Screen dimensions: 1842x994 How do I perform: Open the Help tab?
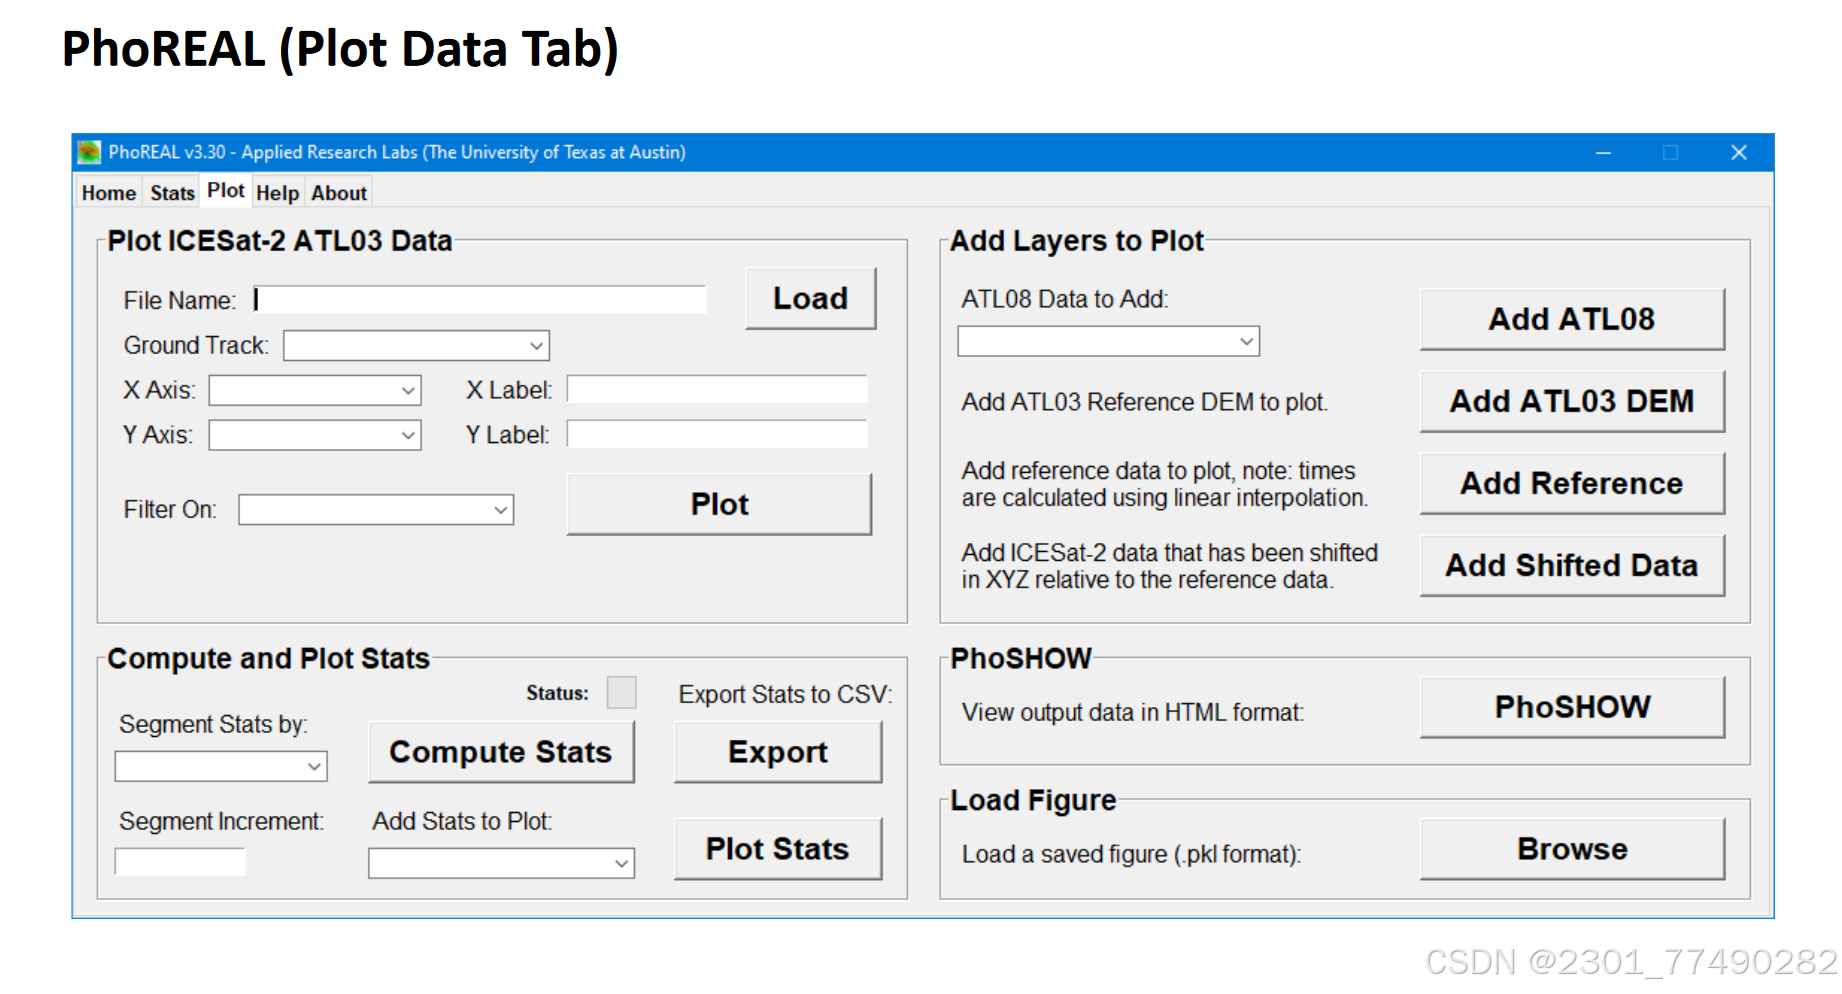277,193
